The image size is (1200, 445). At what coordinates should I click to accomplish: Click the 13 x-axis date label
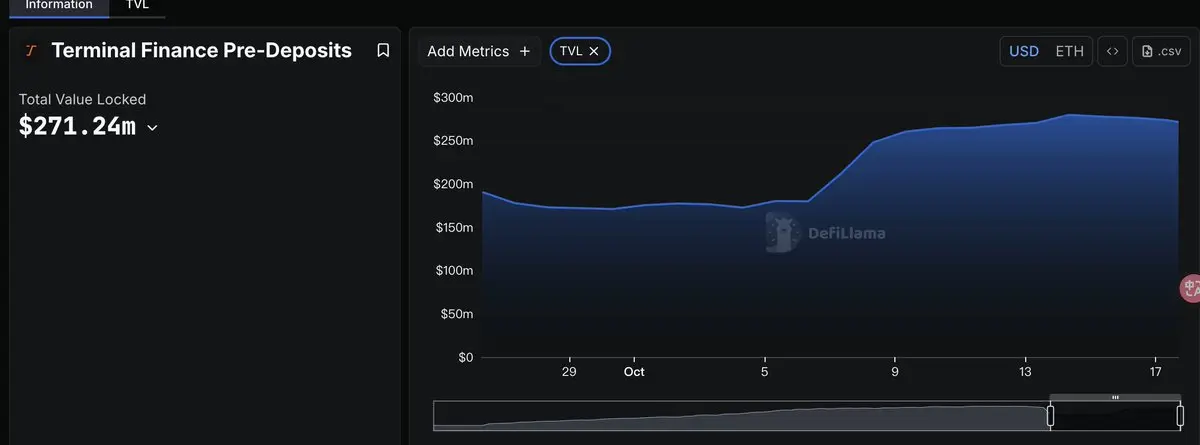pos(1025,372)
